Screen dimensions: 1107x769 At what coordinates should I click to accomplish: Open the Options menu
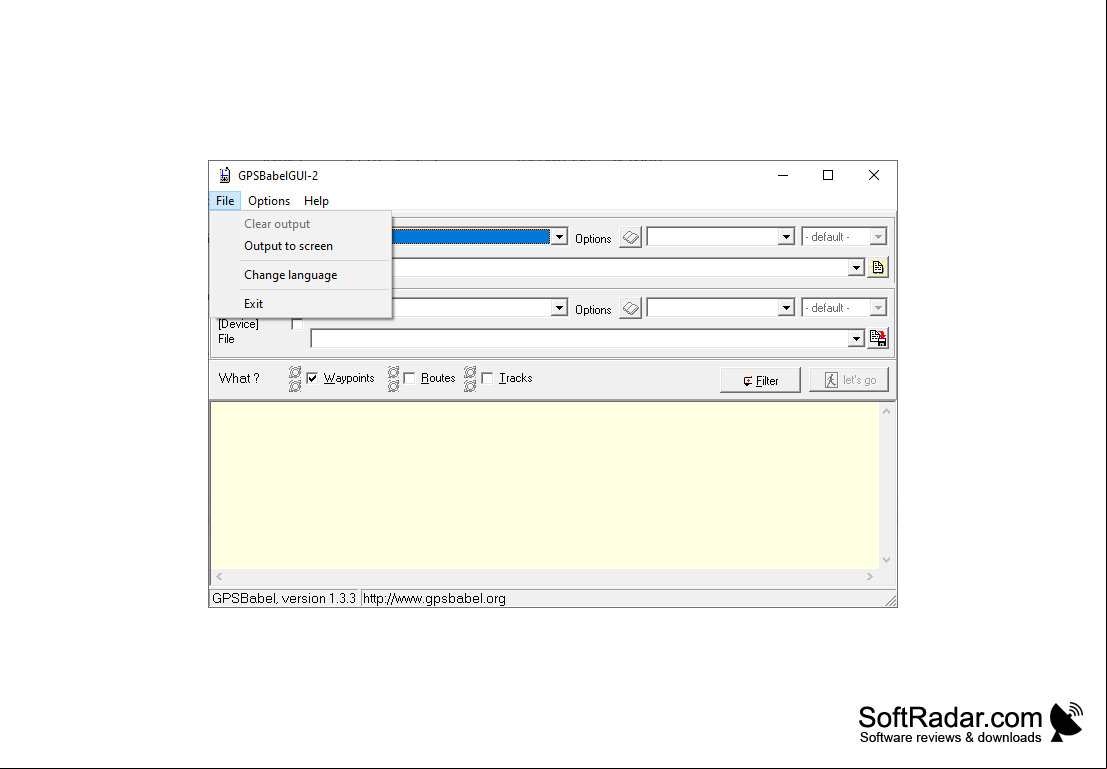tap(268, 201)
